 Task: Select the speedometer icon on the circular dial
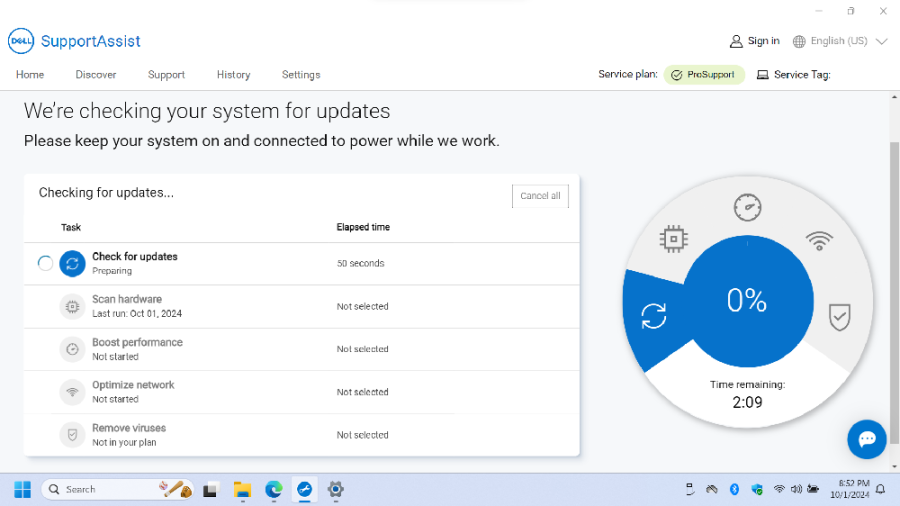coord(747,208)
